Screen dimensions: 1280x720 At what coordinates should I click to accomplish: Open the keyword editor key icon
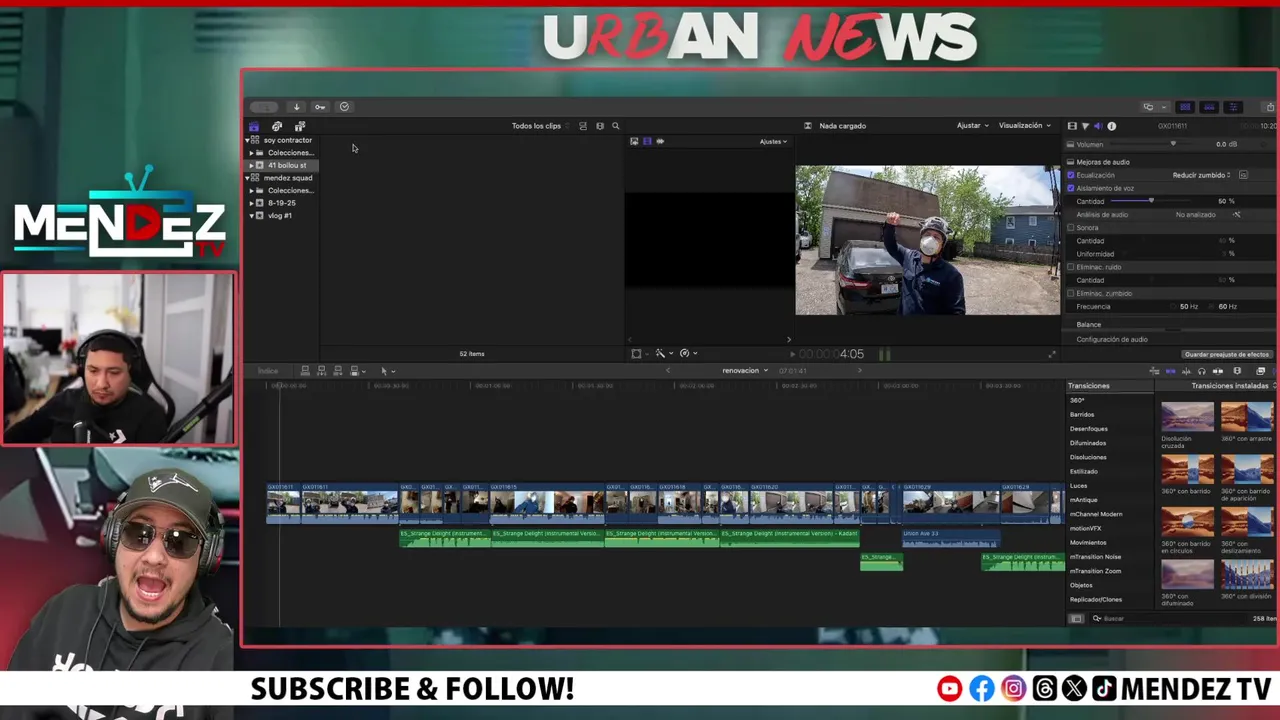tap(320, 107)
